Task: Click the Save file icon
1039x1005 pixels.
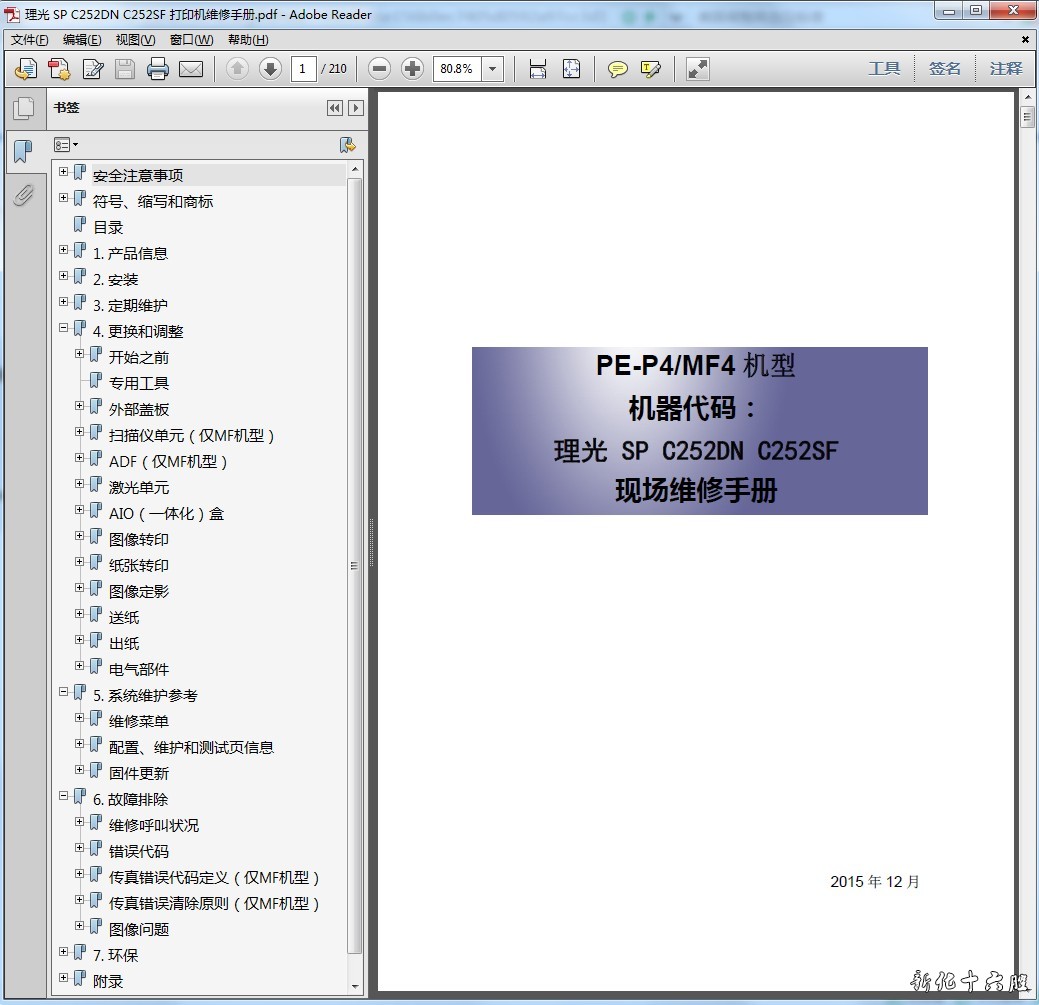Action: click(125, 69)
